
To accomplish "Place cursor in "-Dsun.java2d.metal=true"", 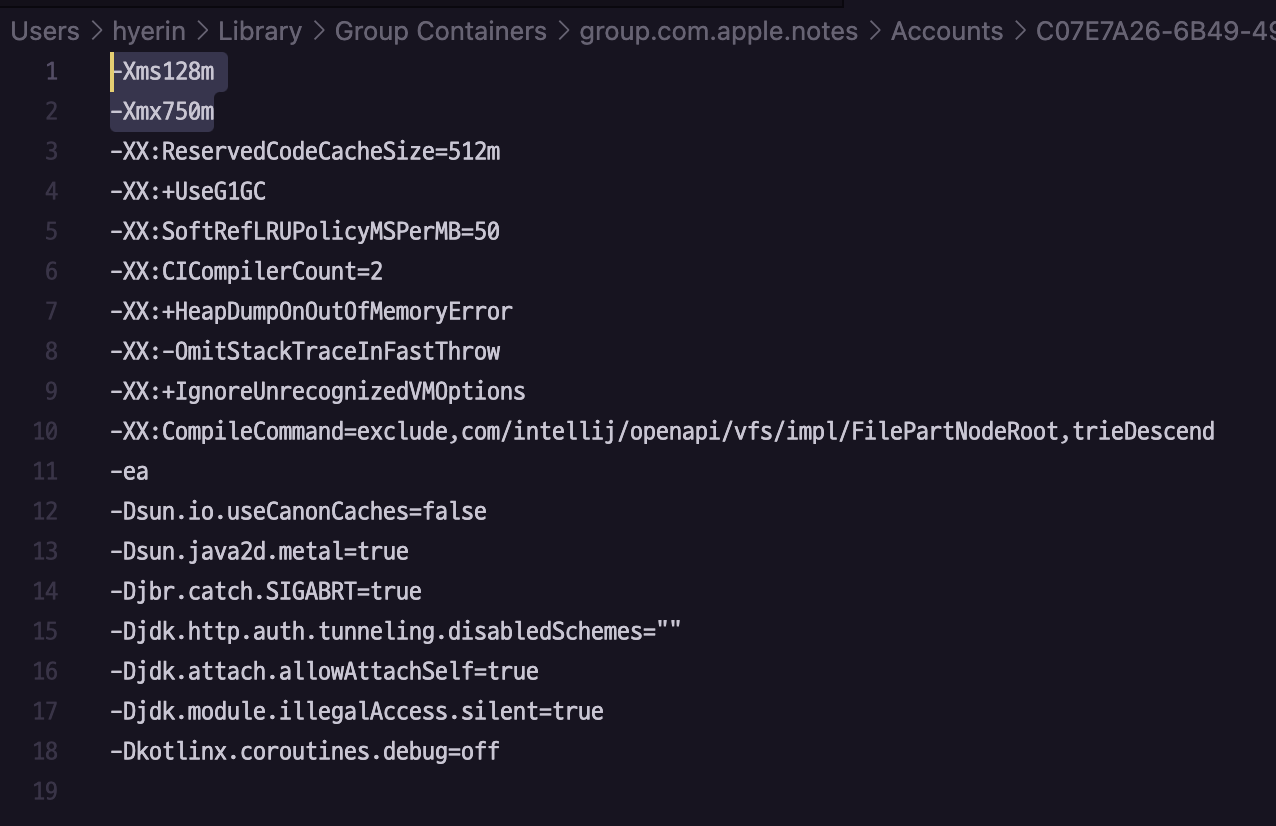I will pos(258,551).
